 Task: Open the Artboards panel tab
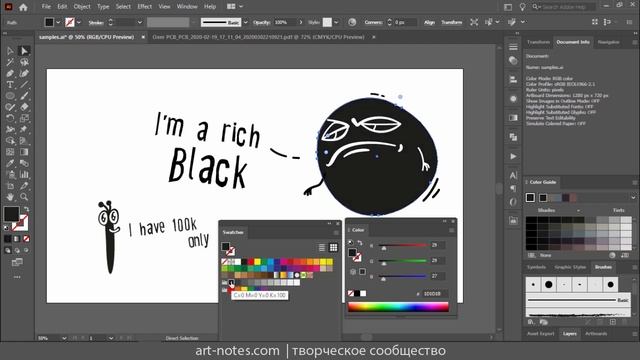(596, 333)
